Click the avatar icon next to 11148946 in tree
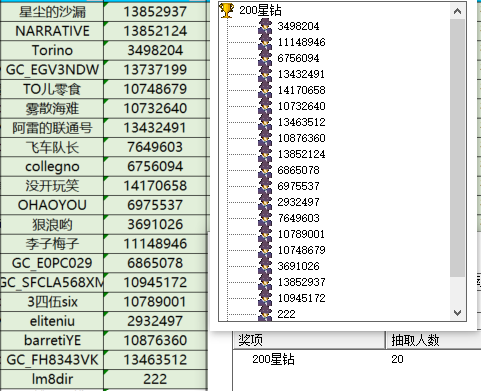This screenshot has width=481, height=391. 265,42
